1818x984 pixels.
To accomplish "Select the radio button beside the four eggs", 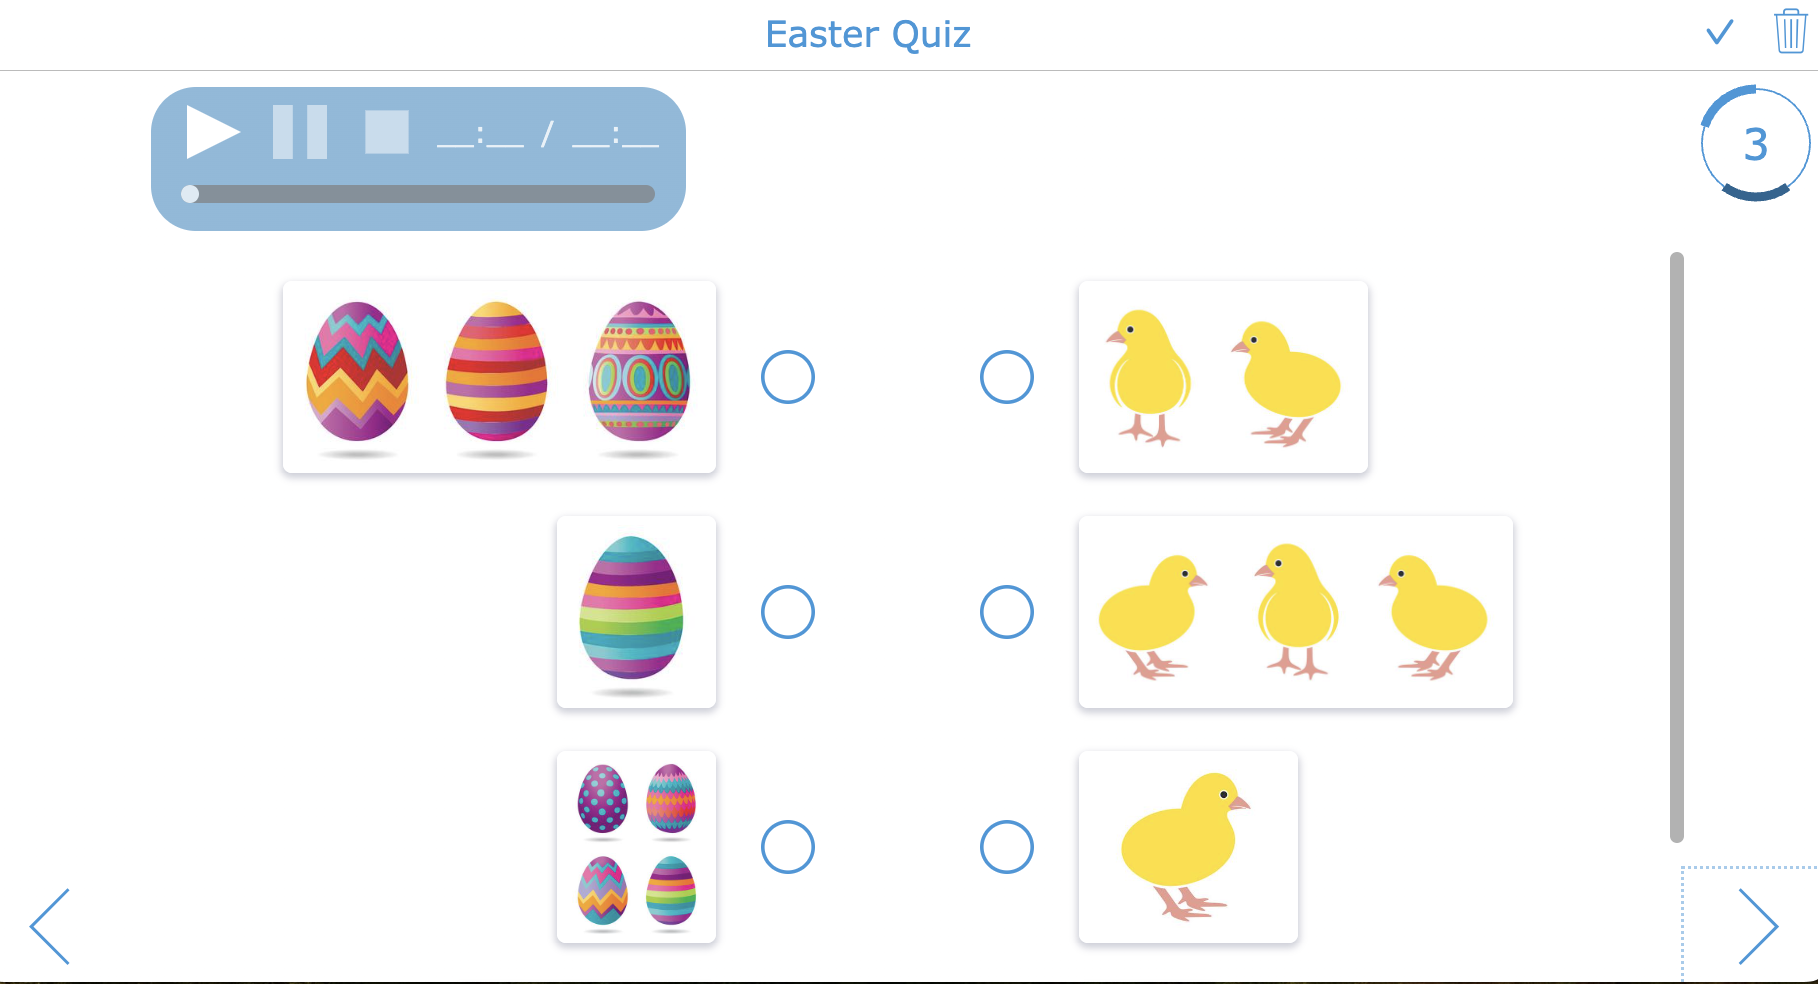I will point(788,847).
